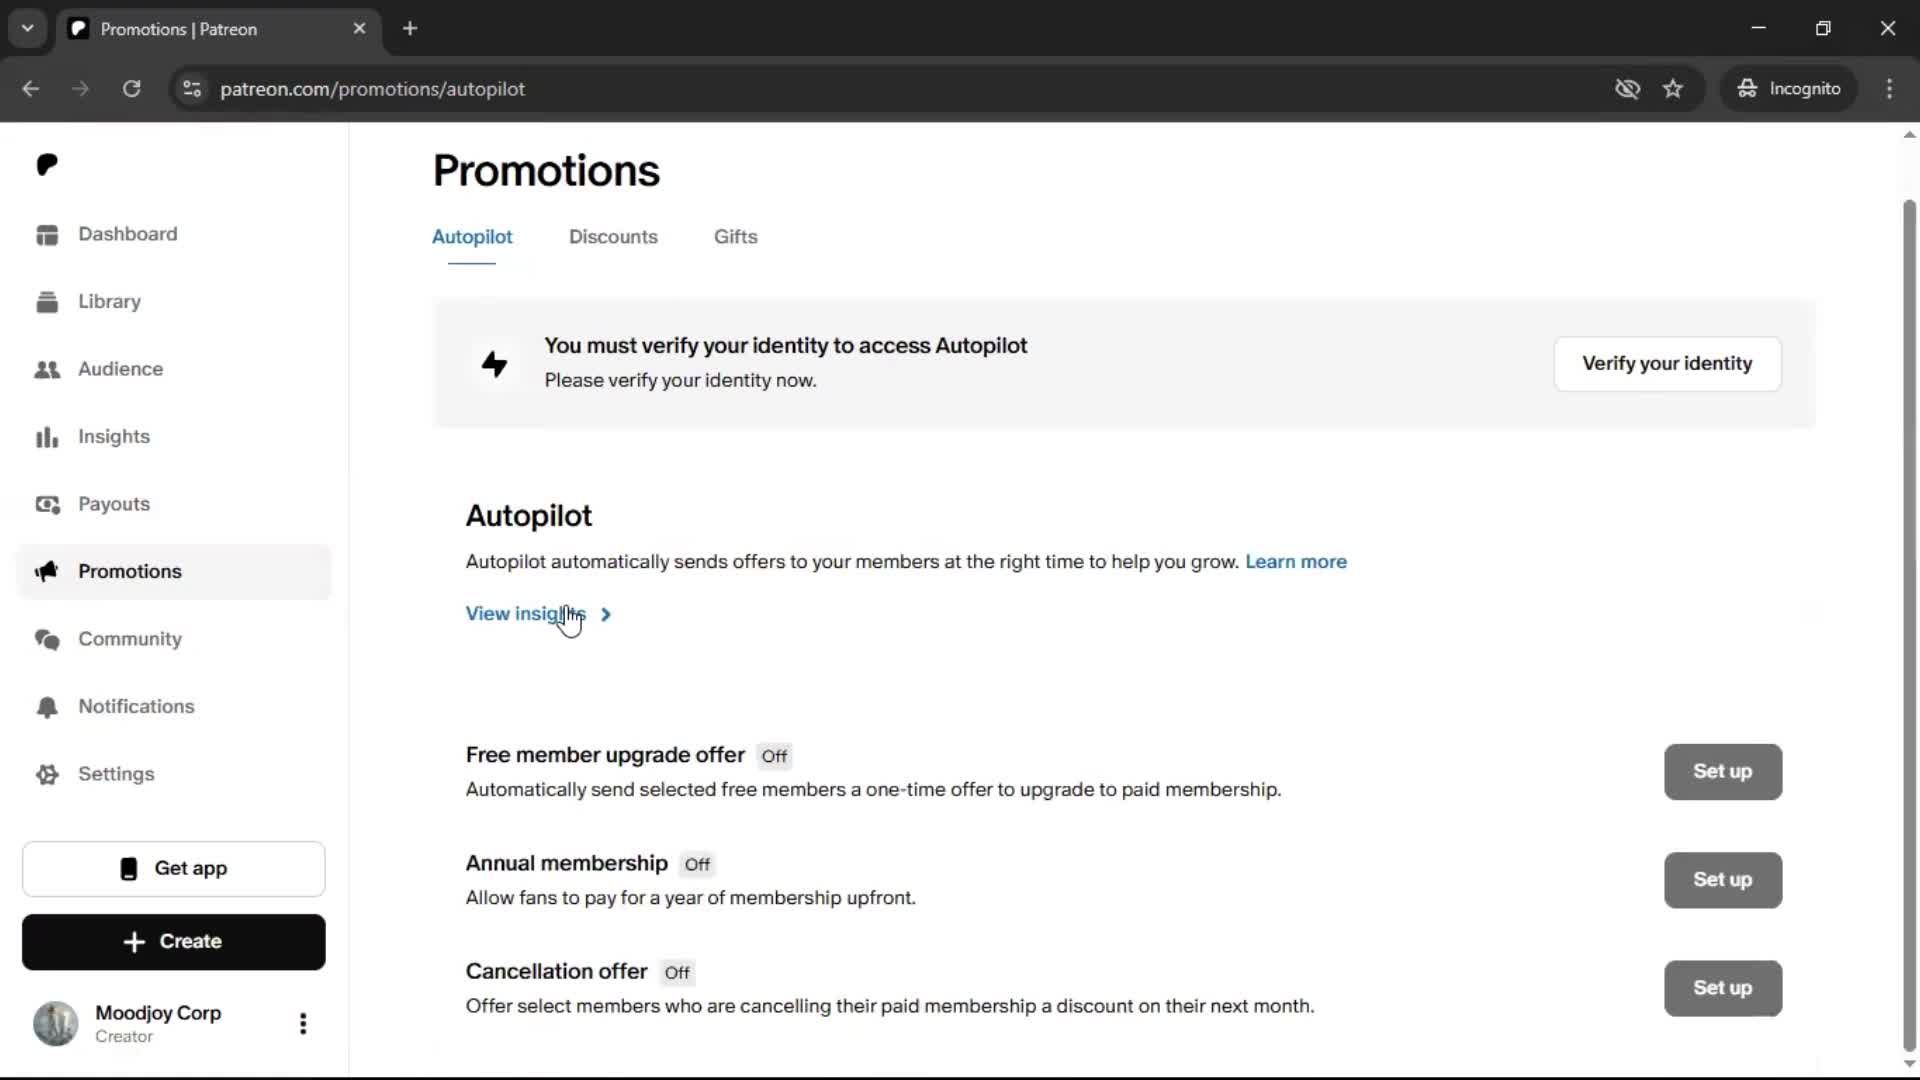
Task: Expand the browser tab search dropdown
Action: tap(28, 29)
